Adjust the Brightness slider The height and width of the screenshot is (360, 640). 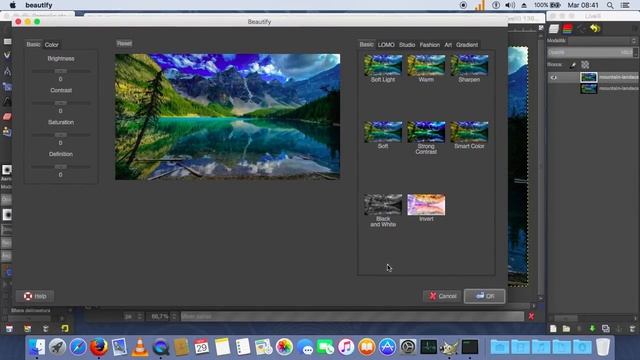click(61, 71)
